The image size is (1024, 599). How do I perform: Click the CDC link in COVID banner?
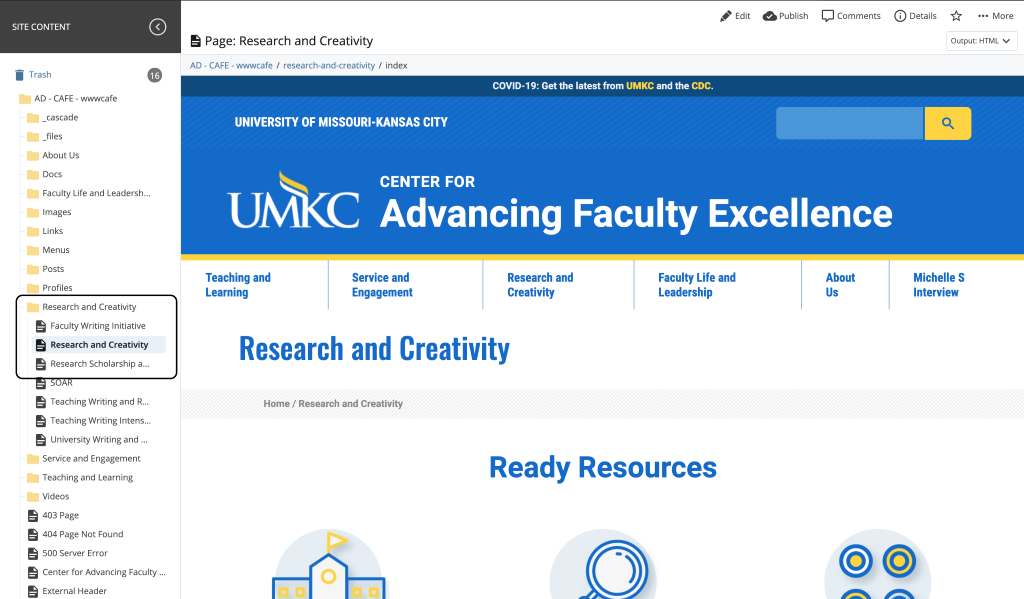(701, 86)
